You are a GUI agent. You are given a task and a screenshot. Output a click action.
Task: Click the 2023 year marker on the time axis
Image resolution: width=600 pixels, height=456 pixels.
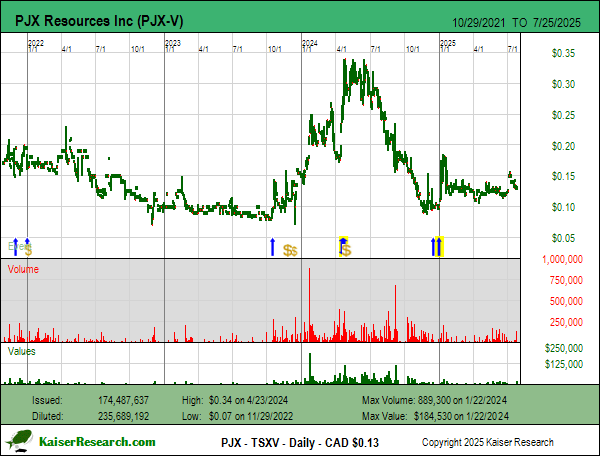pos(173,43)
